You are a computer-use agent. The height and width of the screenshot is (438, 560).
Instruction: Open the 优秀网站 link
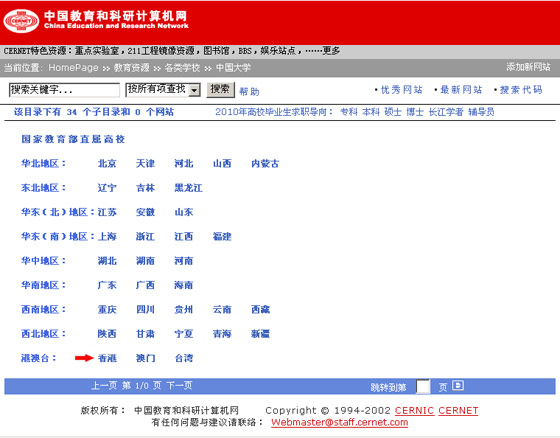click(x=402, y=90)
